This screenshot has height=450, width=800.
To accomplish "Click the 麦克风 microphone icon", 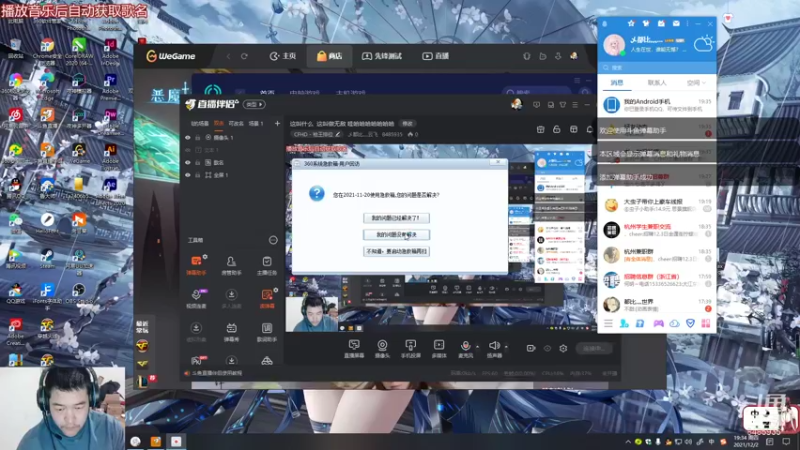I will [465, 345].
